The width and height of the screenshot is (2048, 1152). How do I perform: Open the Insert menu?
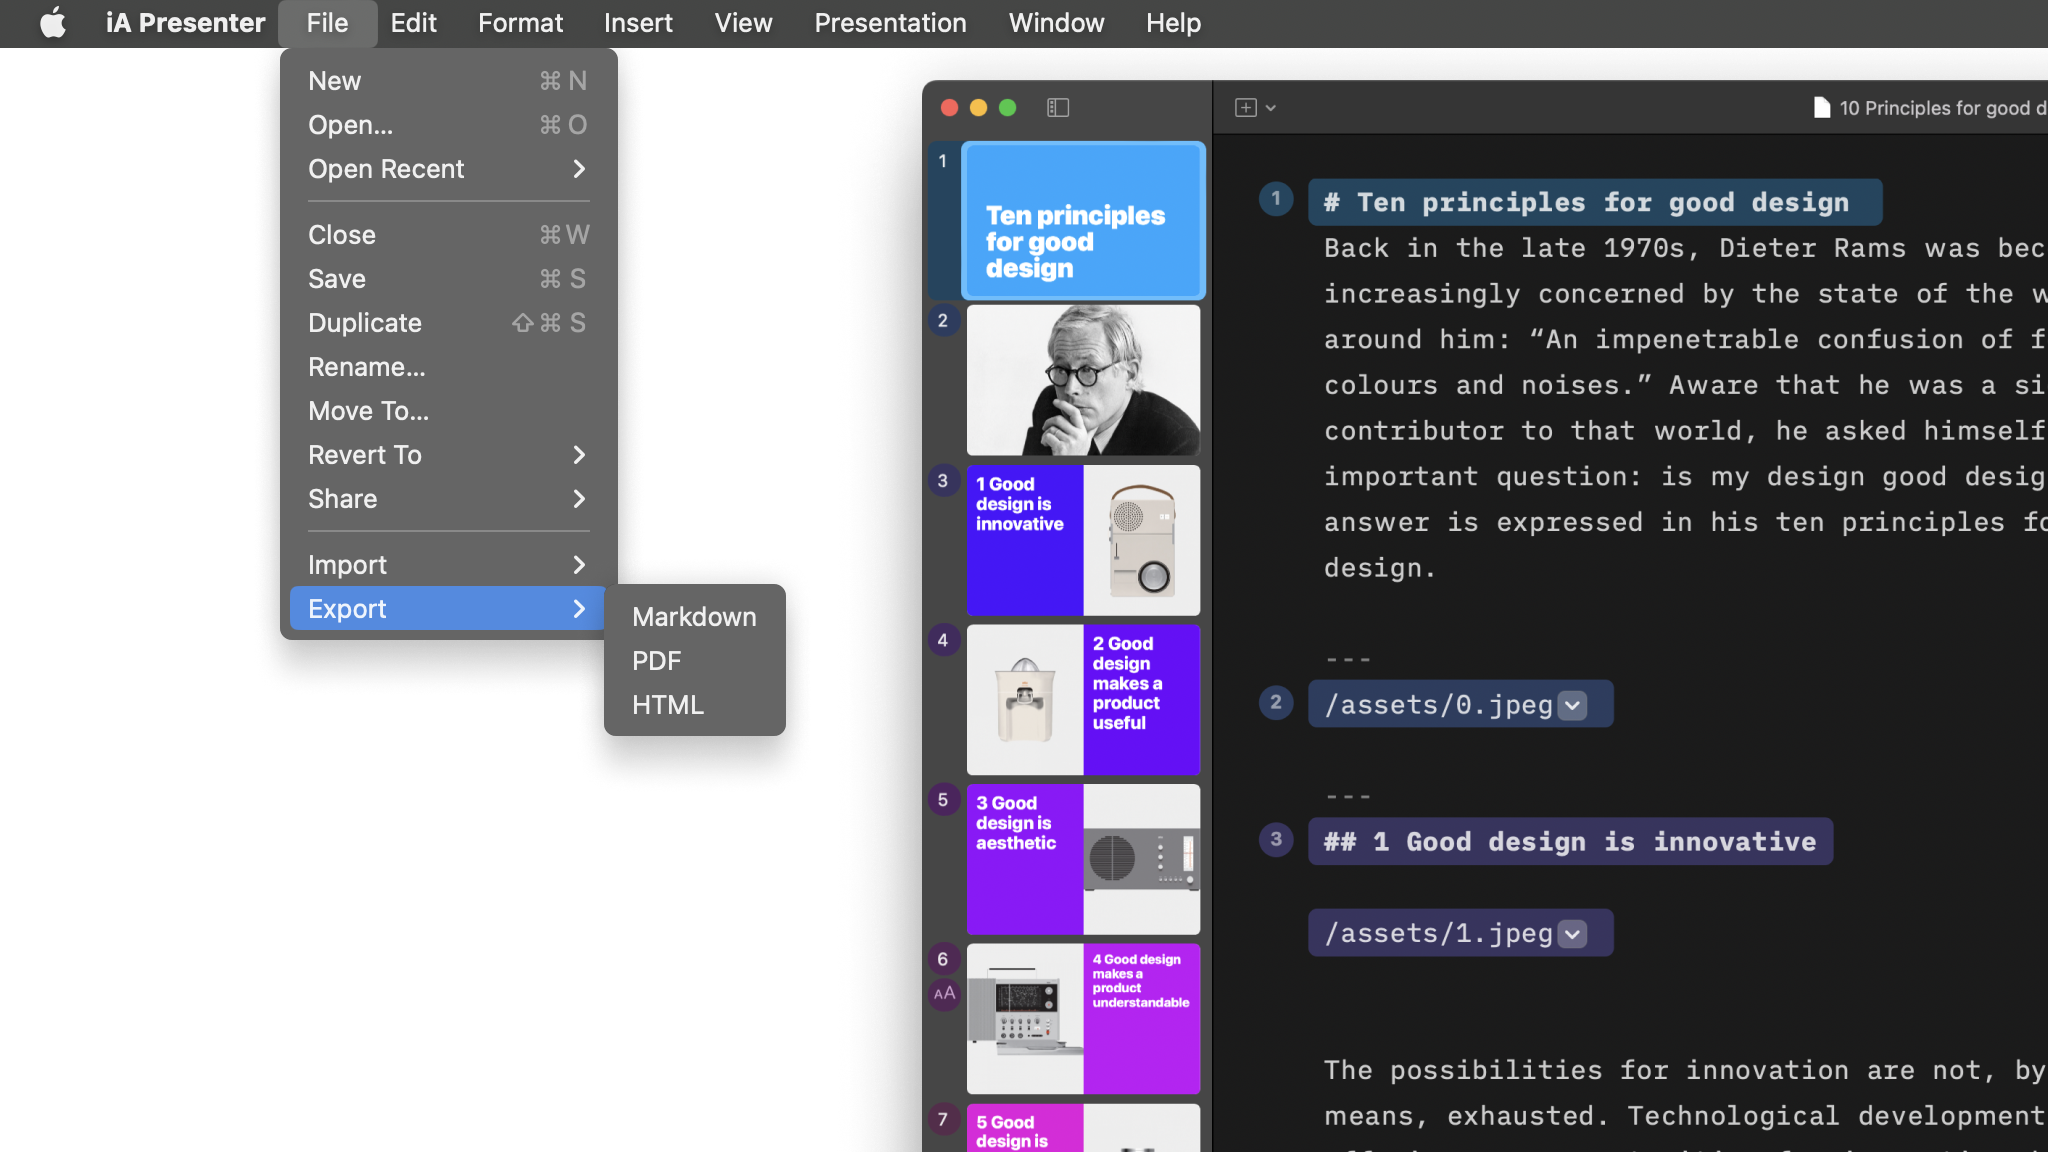[x=638, y=23]
